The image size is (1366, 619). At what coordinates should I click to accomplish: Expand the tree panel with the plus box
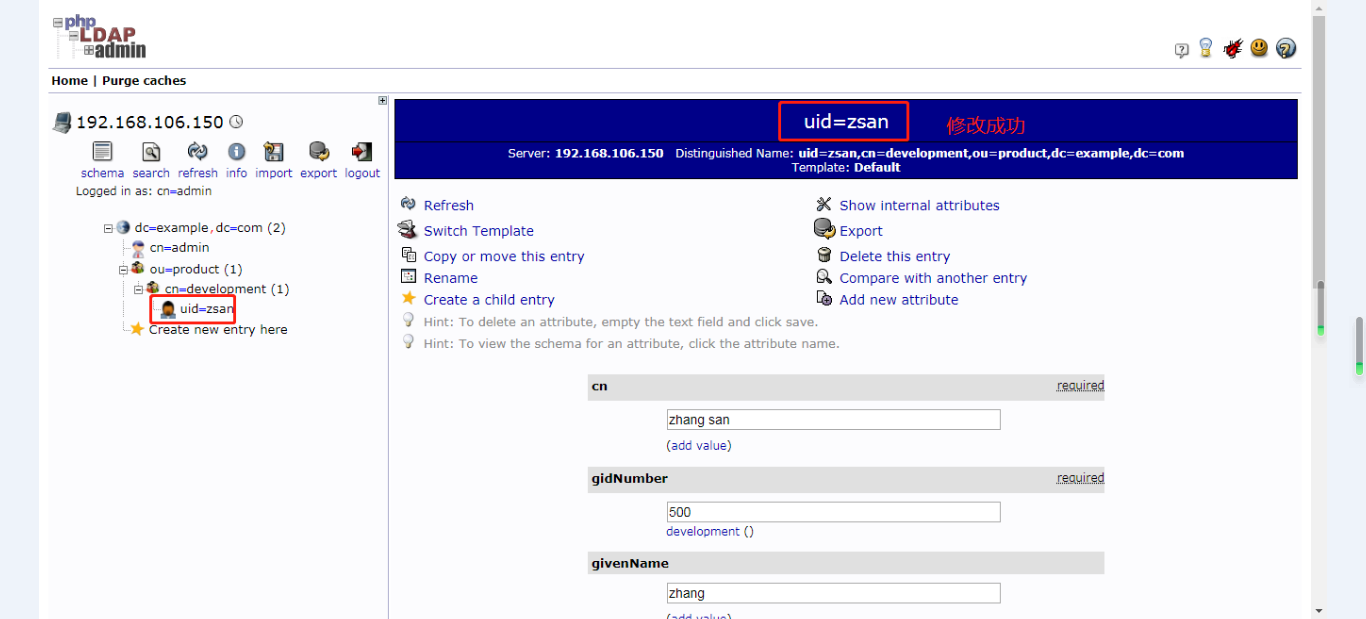382,100
